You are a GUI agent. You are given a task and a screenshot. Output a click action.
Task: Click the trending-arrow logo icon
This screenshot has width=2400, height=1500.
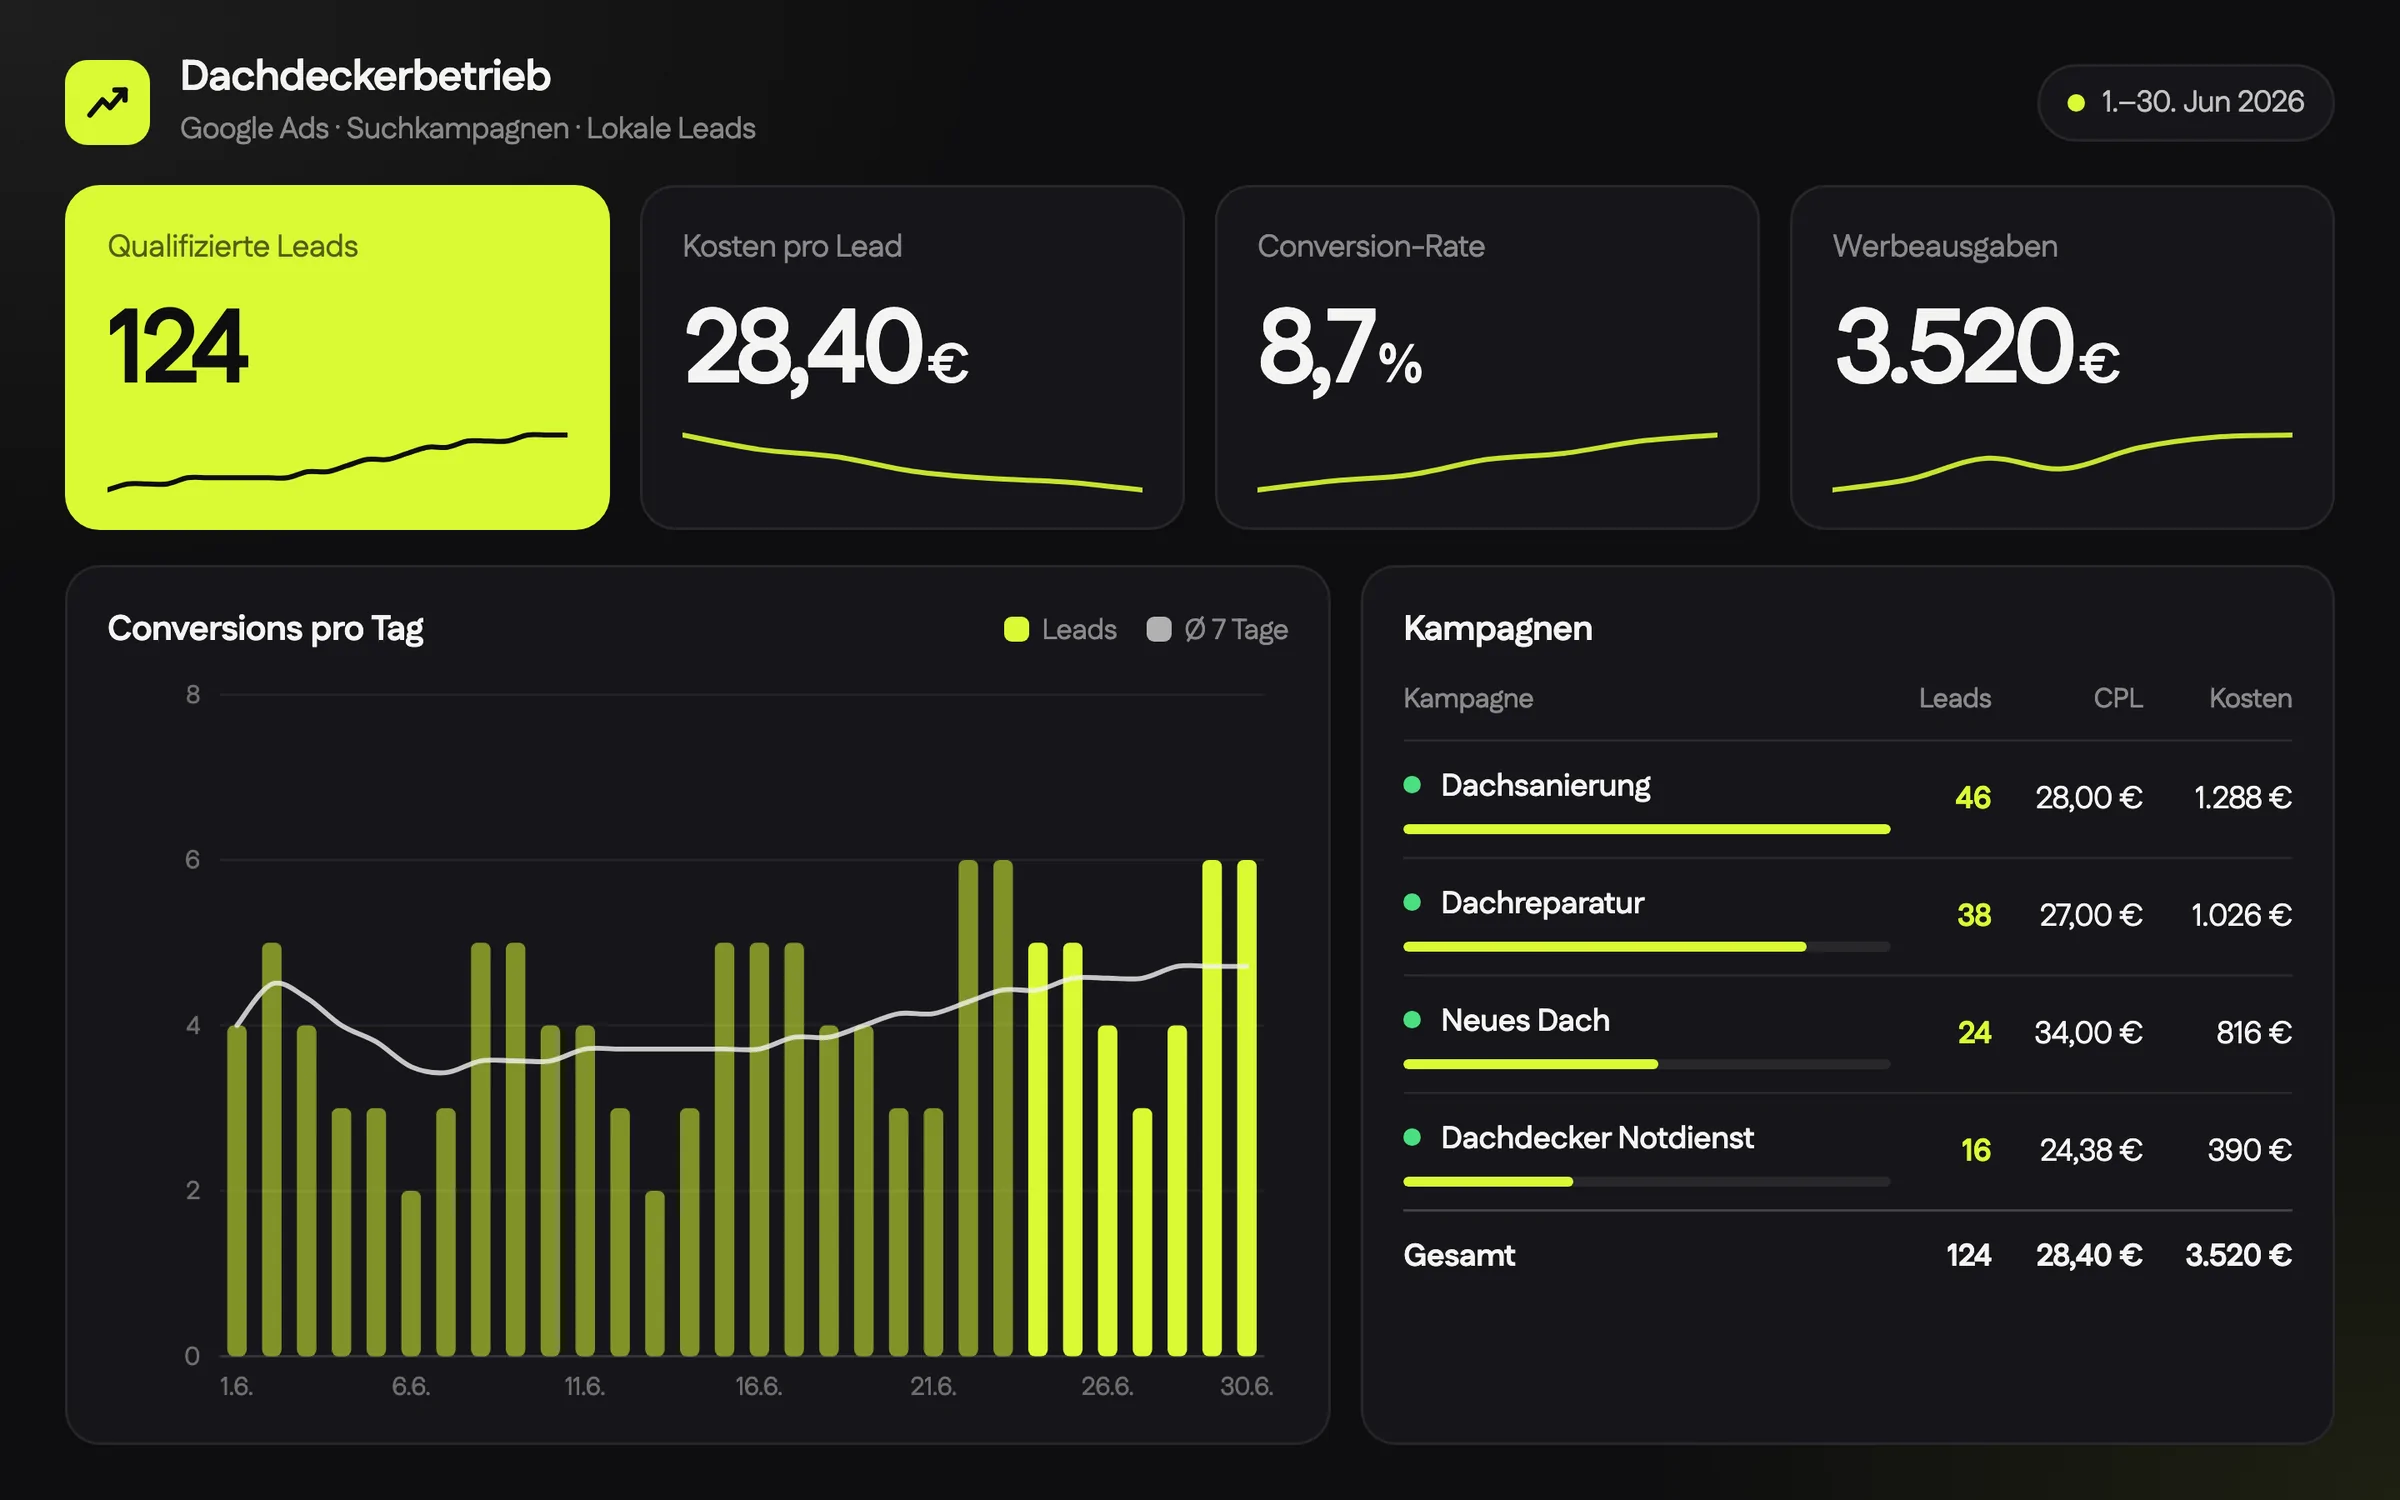(108, 102)
